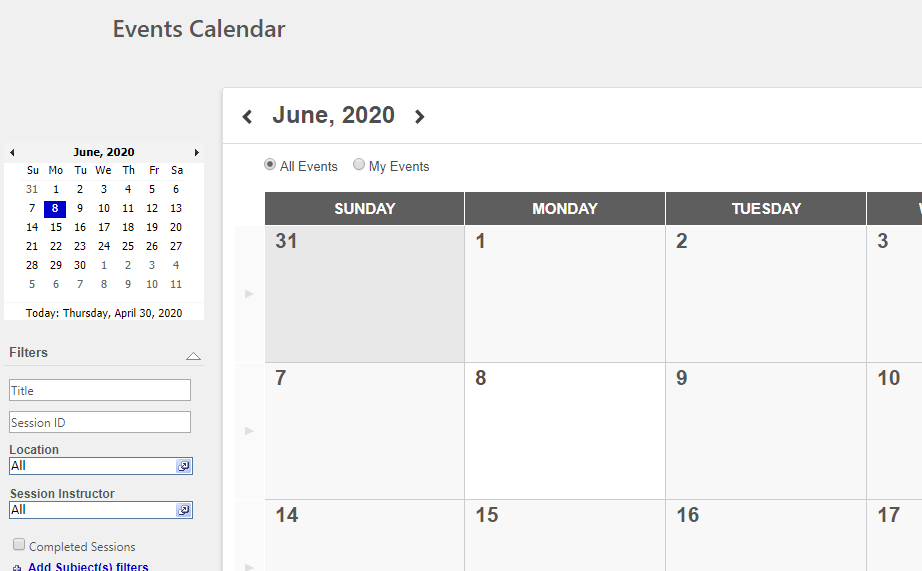Select day 15 in the mini calendar
Image resolution: width=922 pixels, height=571 pixels.
click(56, 227)
